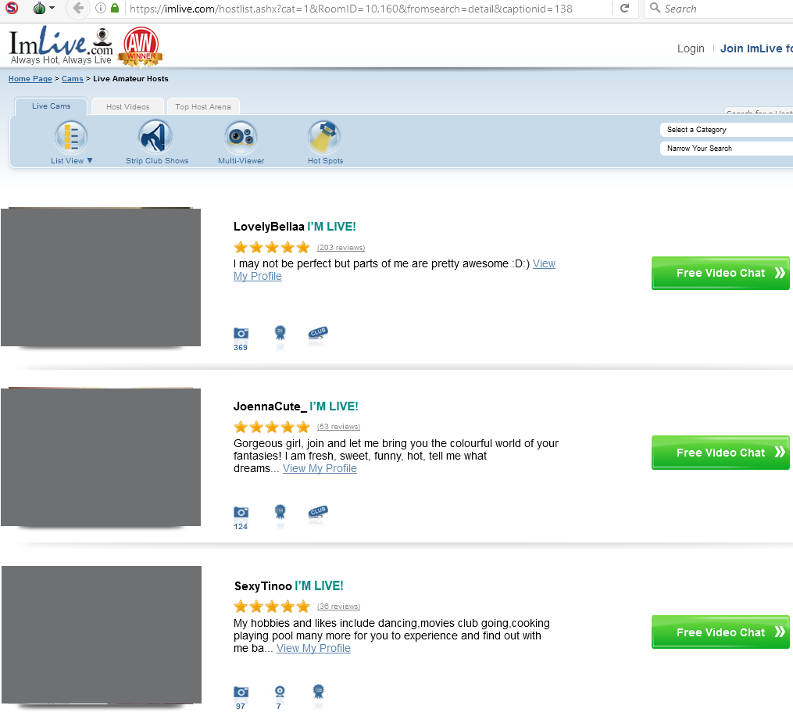Switch to the Host Videos tab
This screenshot has height=716, width=793.
point(127,106)
